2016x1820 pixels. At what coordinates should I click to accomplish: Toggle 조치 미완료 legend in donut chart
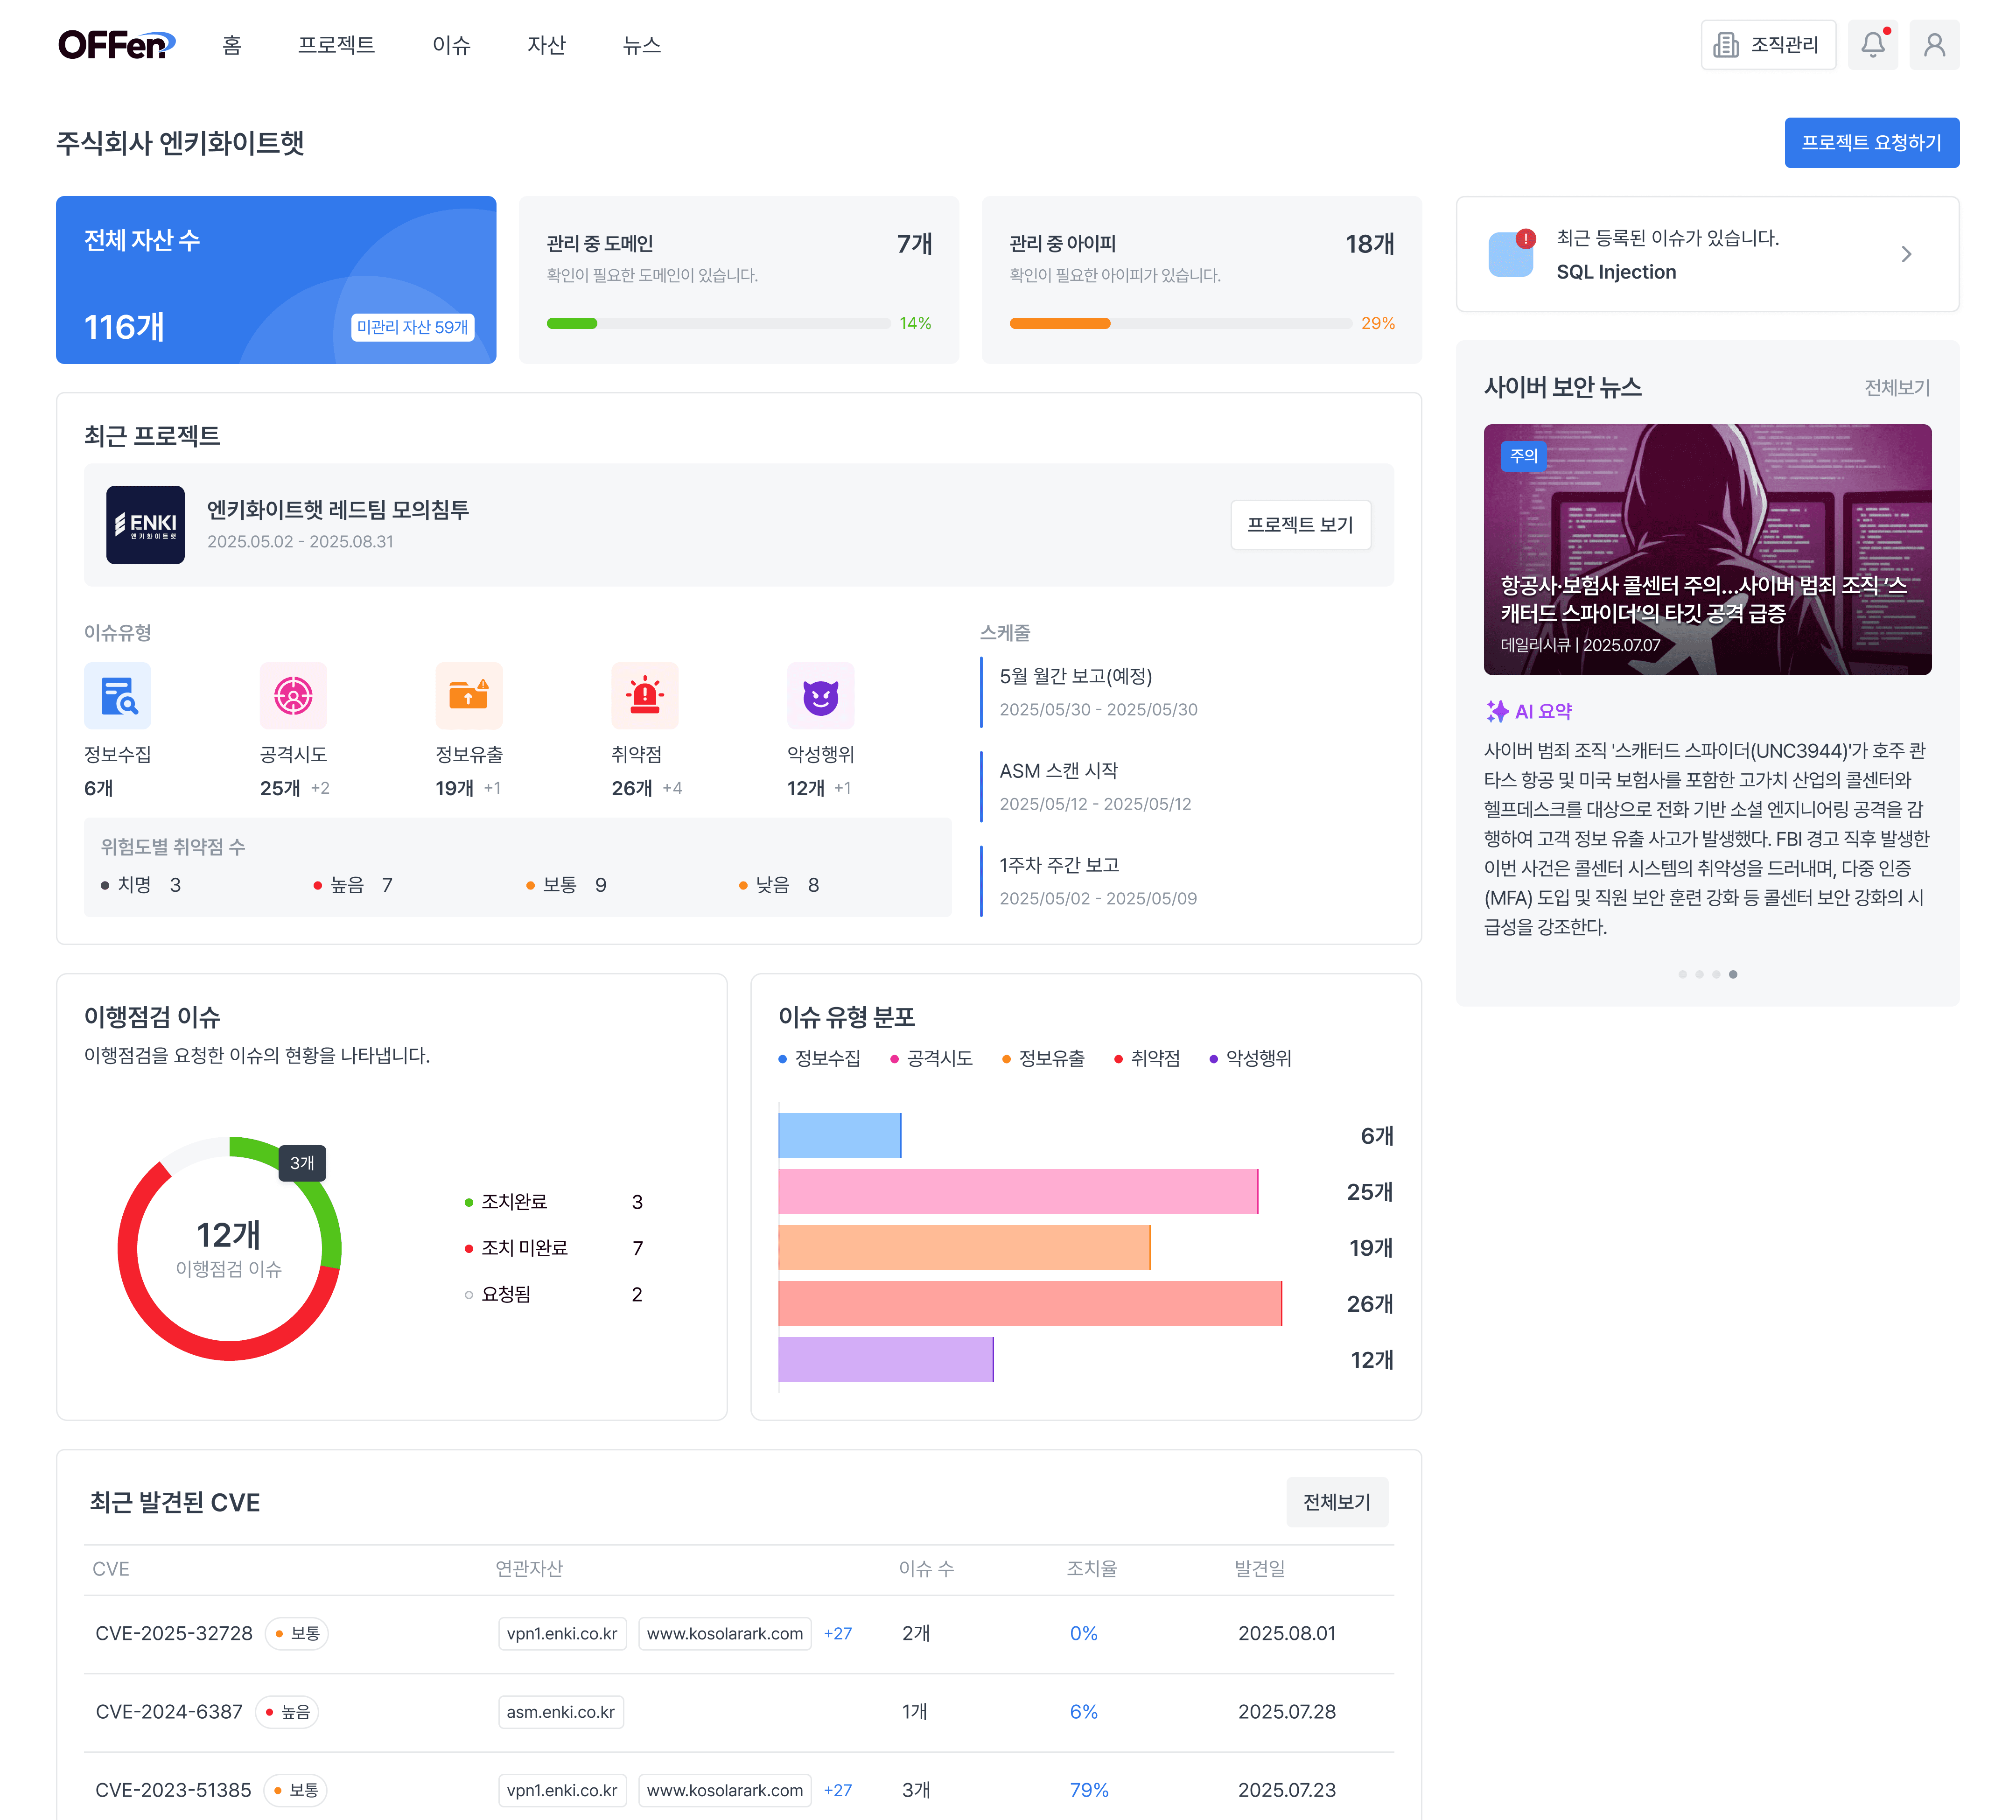pyautogui.click(x=523, y=1248)
